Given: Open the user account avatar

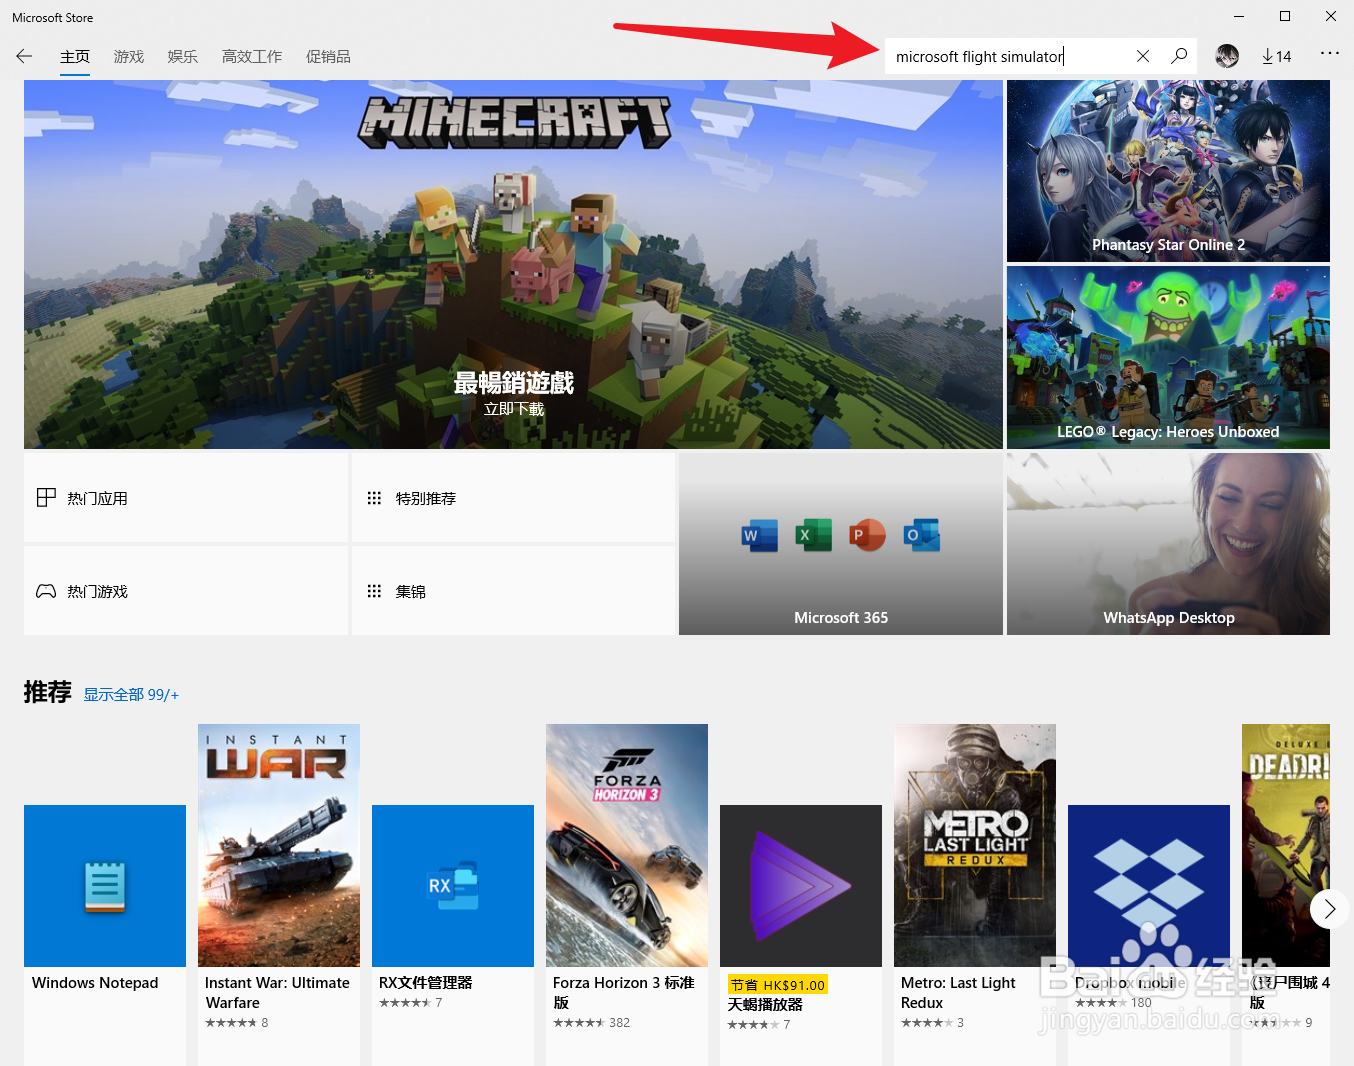Looking at the screenshot, I should click(1227, 56).
